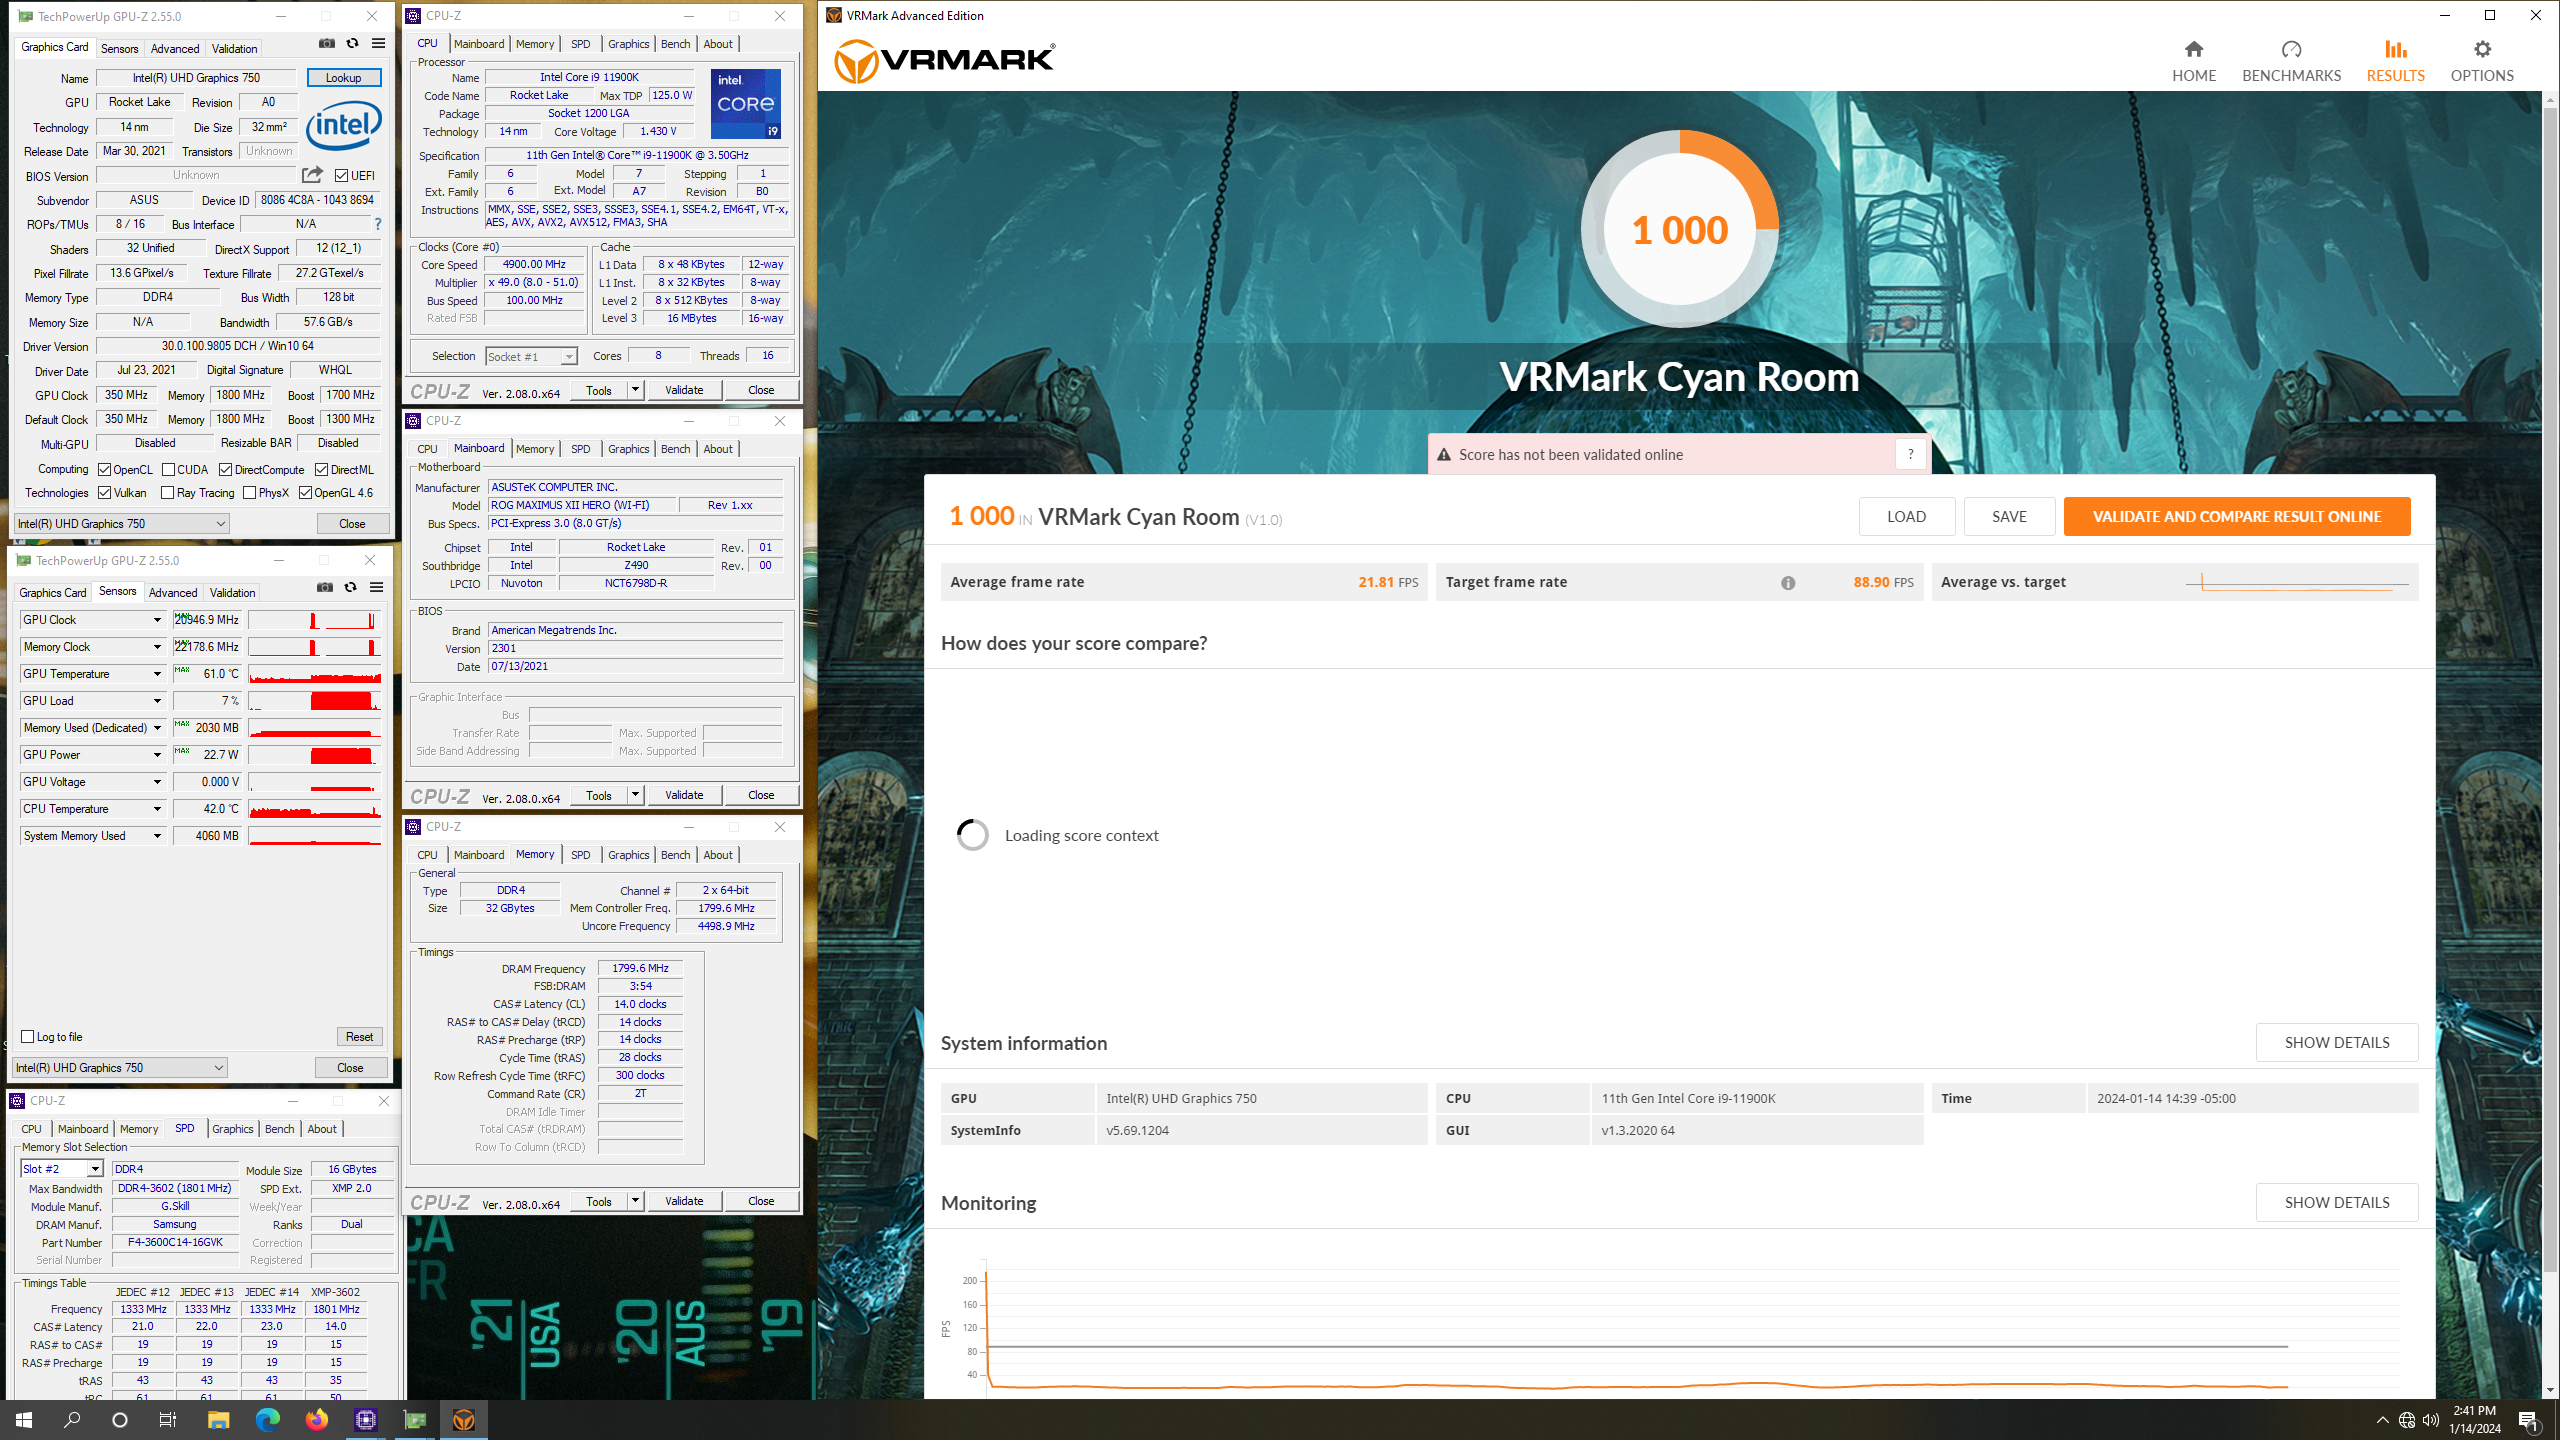
Task: Switch to Validation tab in GPU-Z Sensors window
Action: (232, 593)
